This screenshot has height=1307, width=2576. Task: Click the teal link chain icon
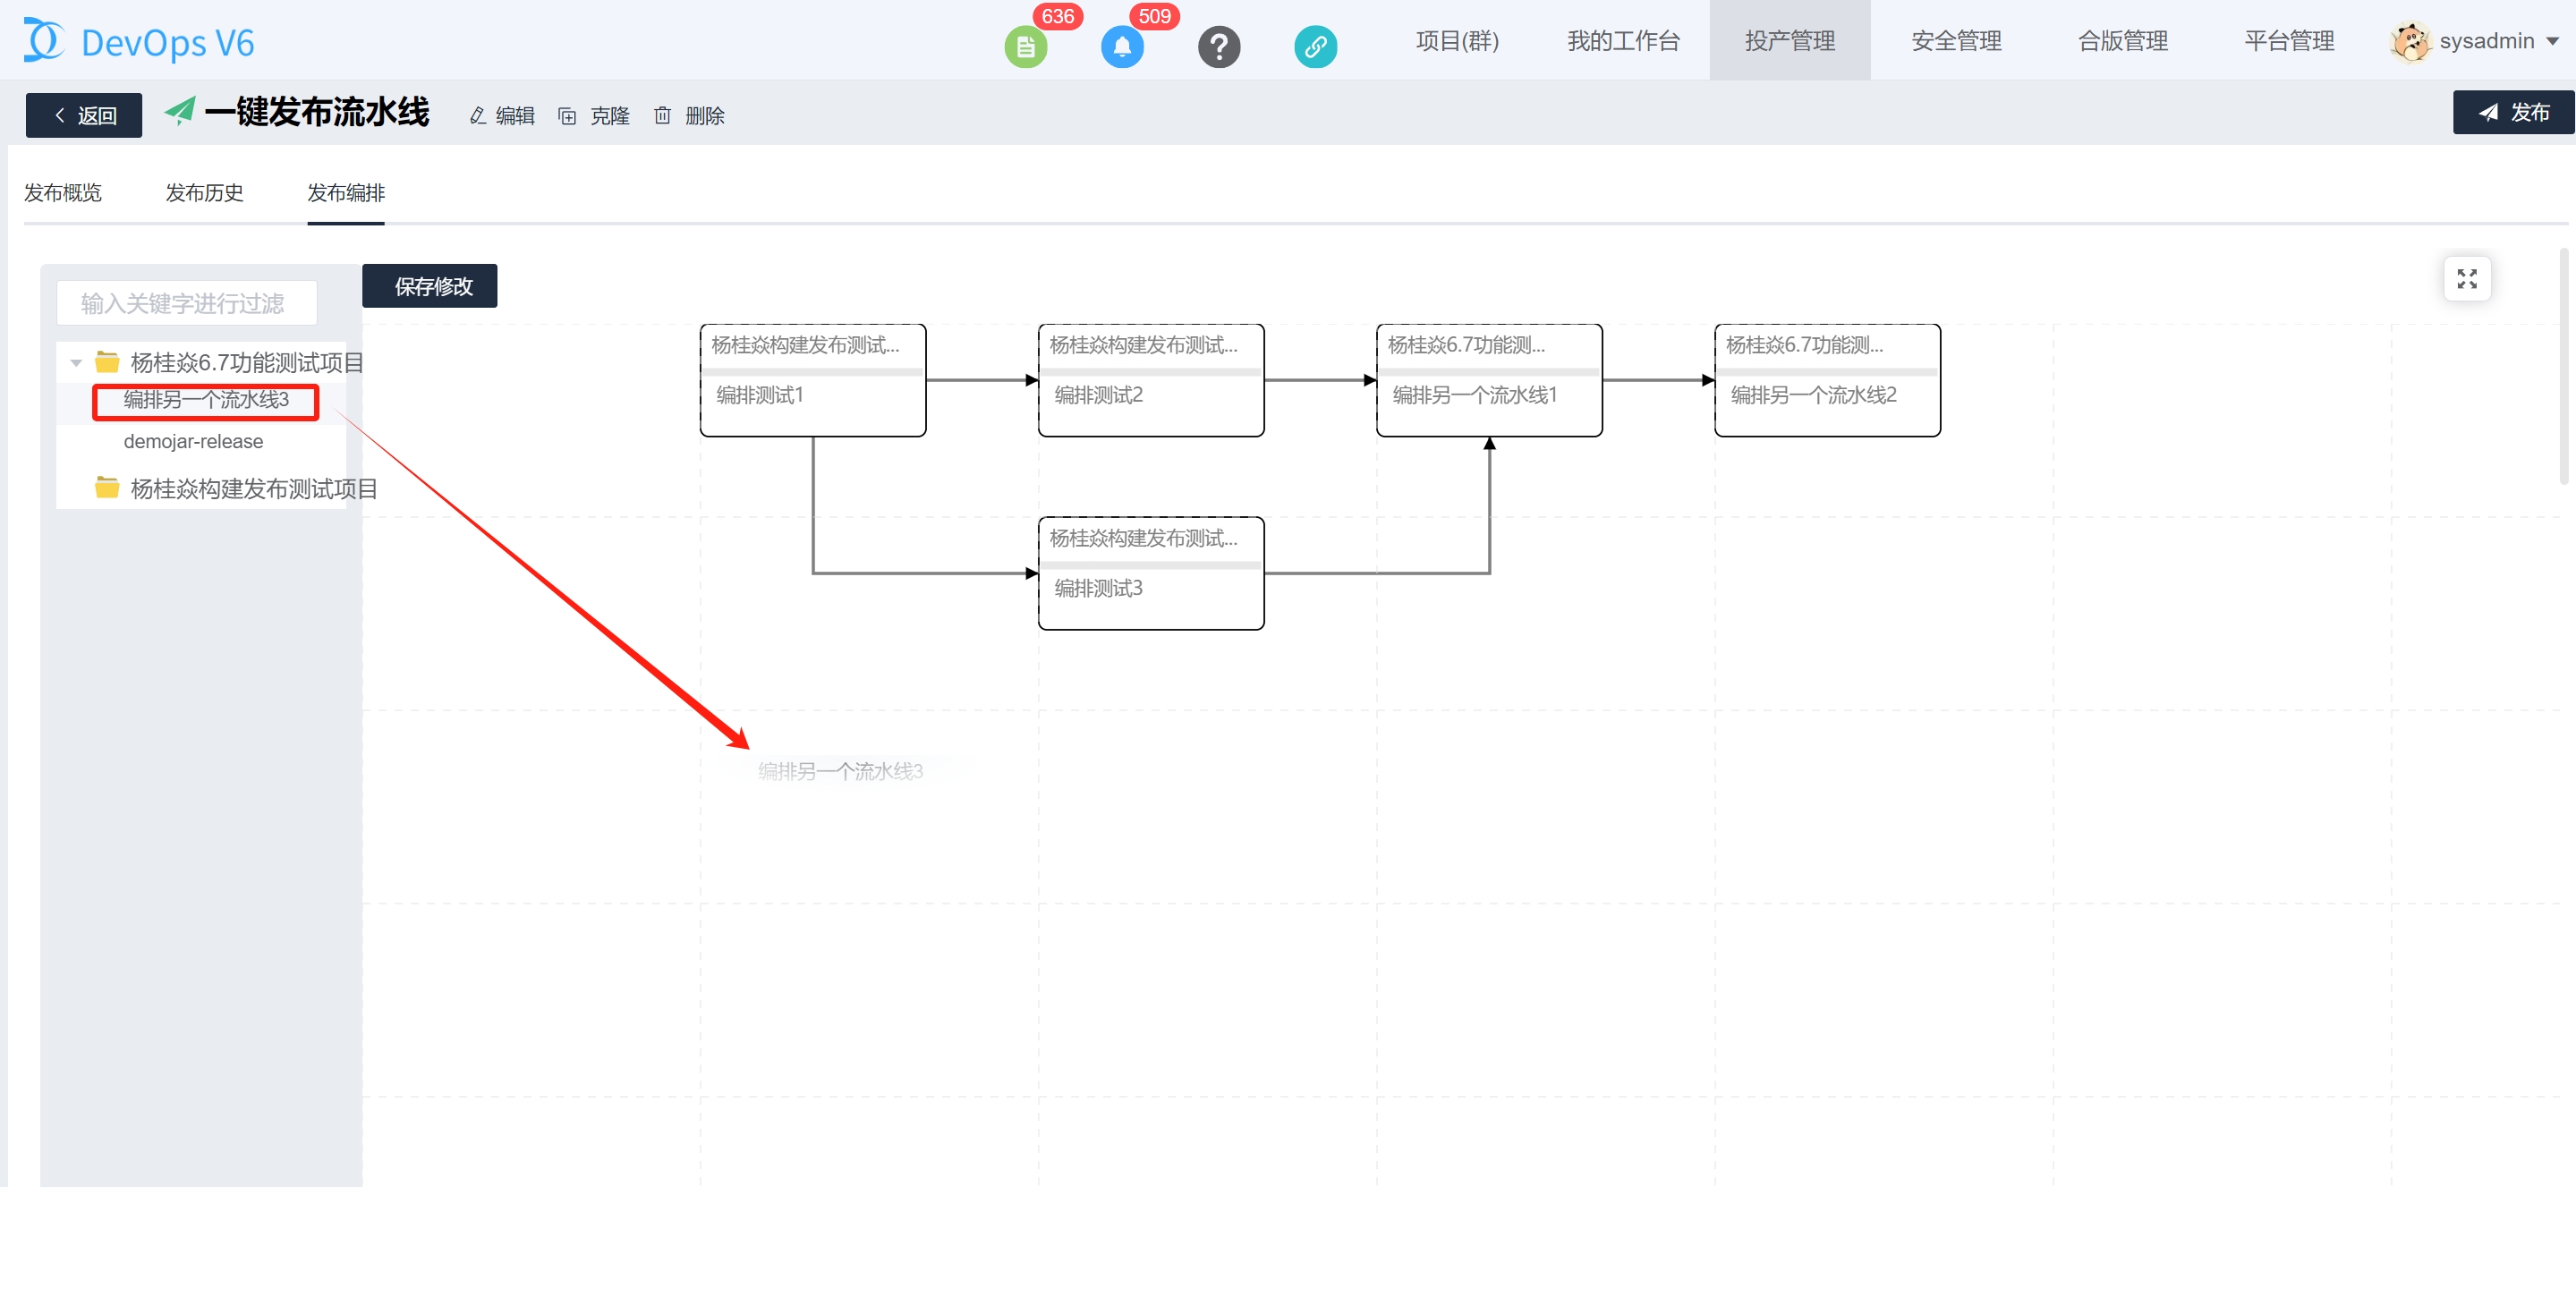1315,46
